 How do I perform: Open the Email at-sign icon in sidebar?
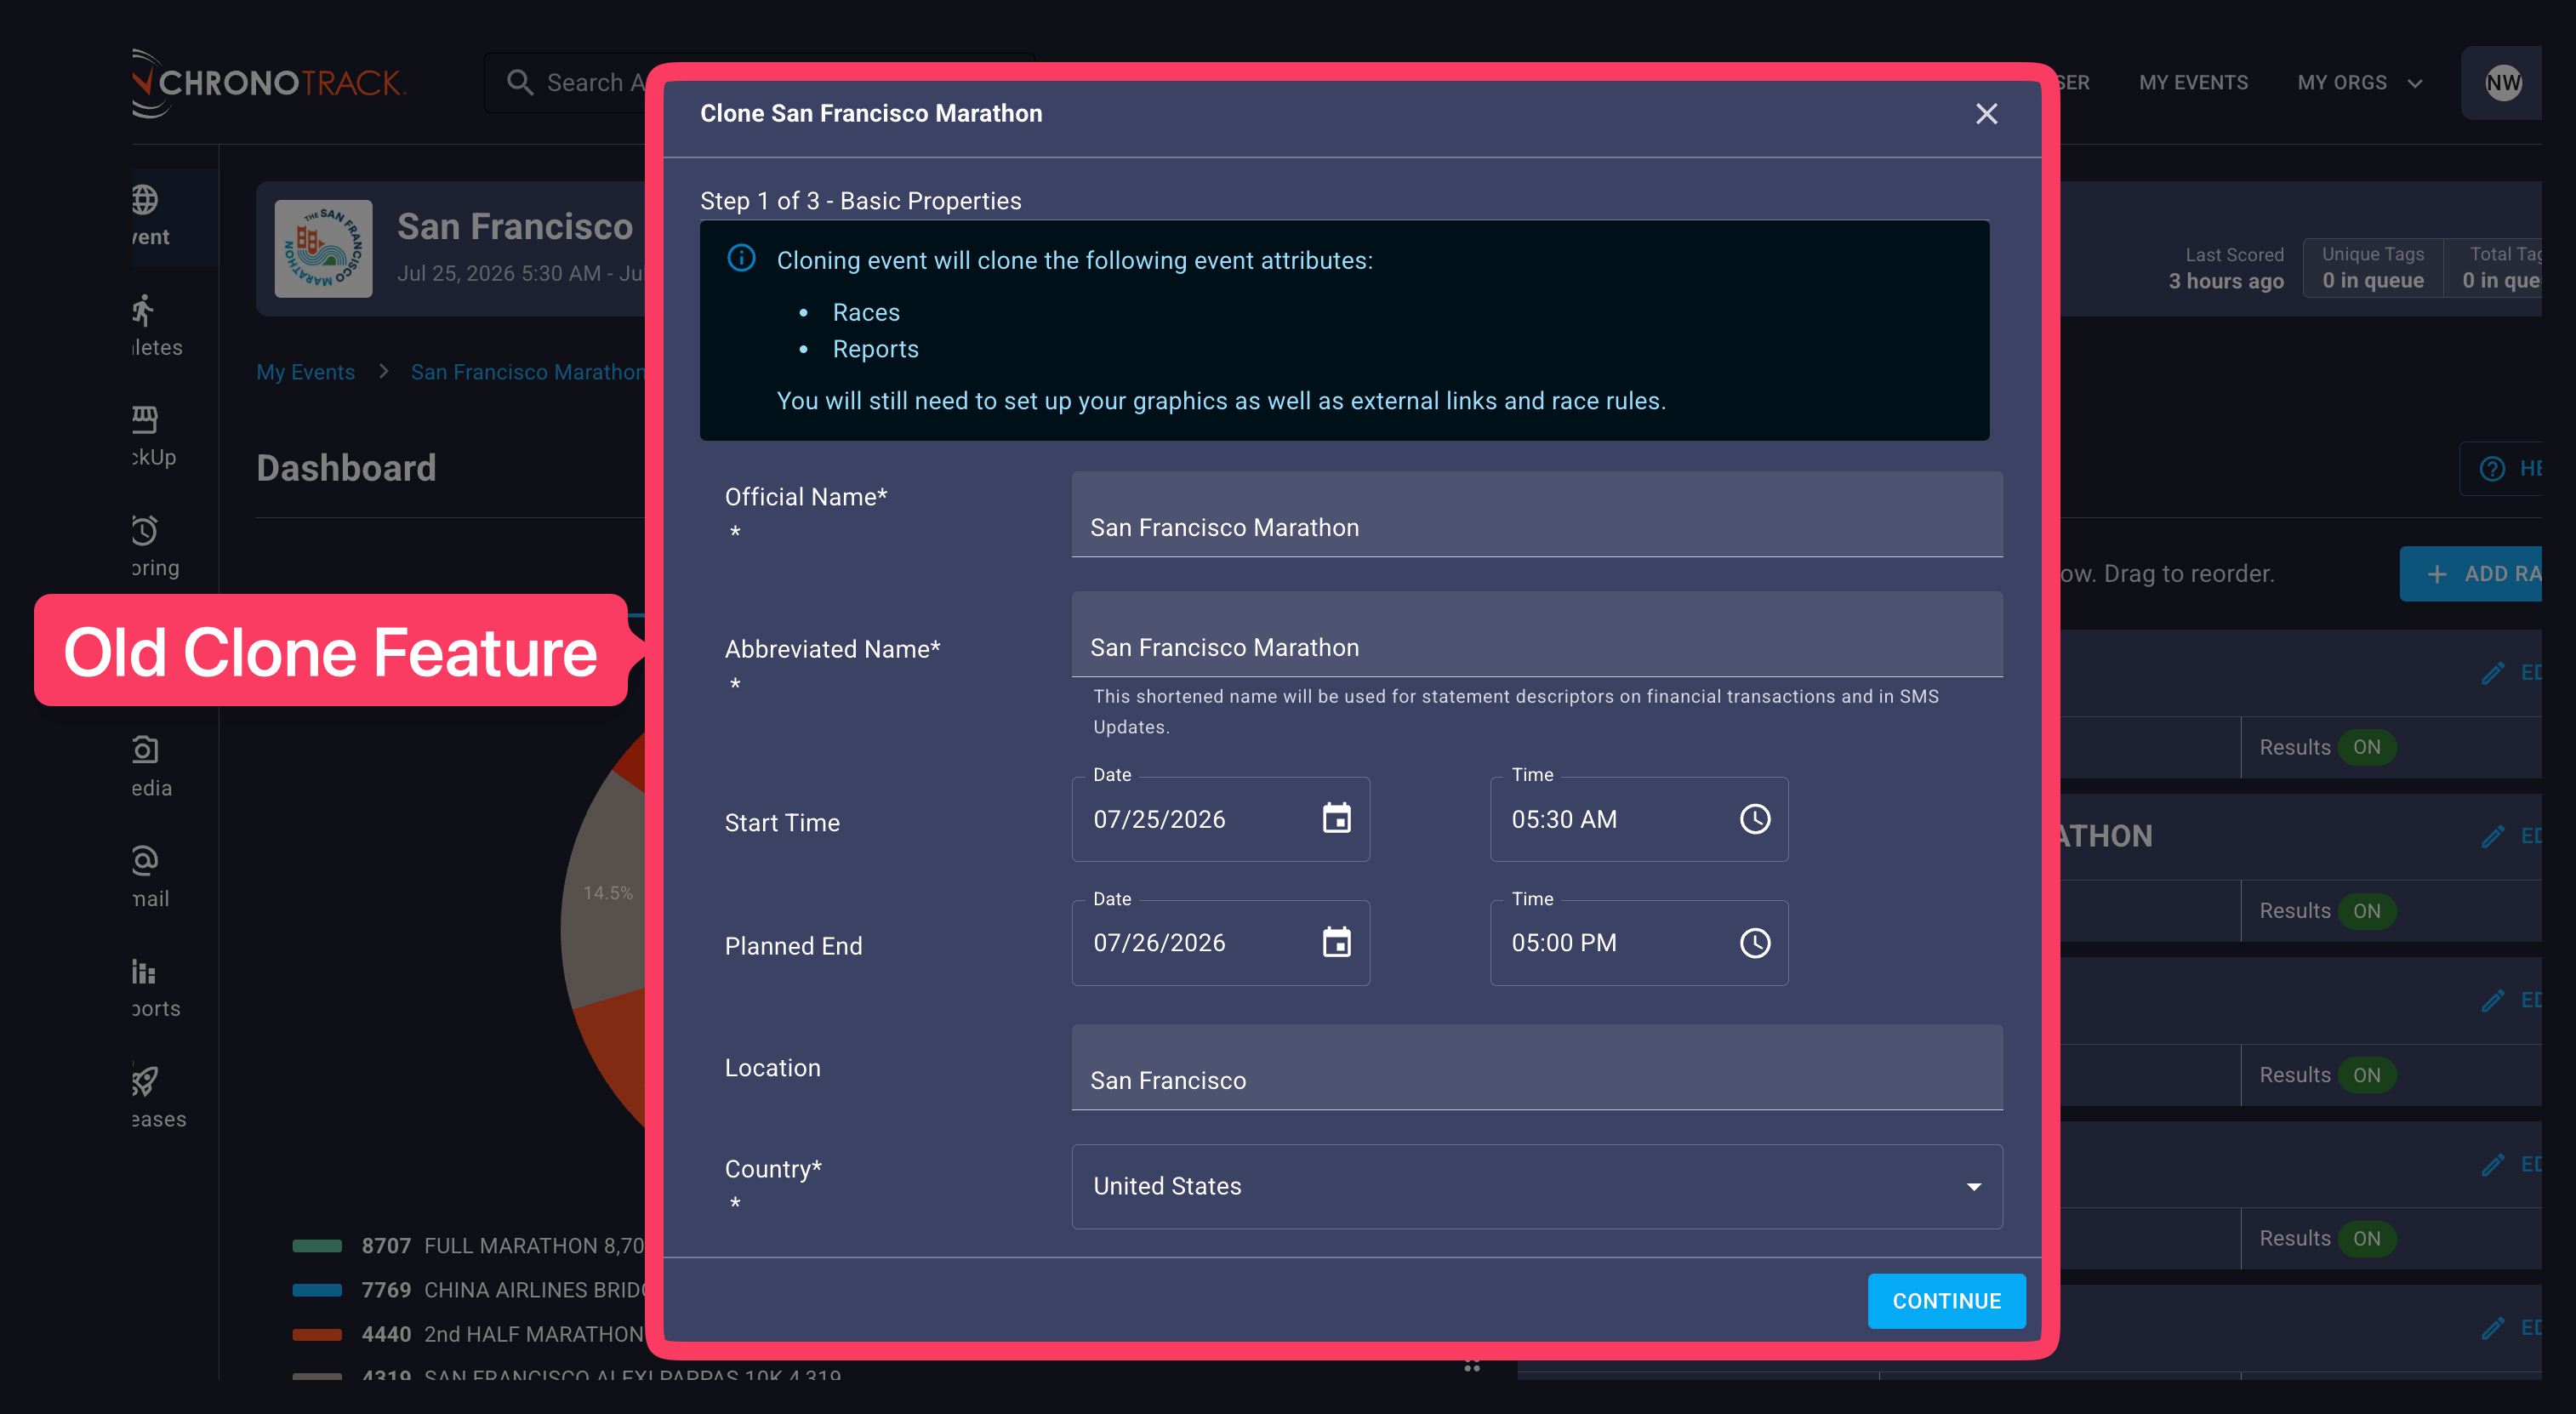coord(144,860)
